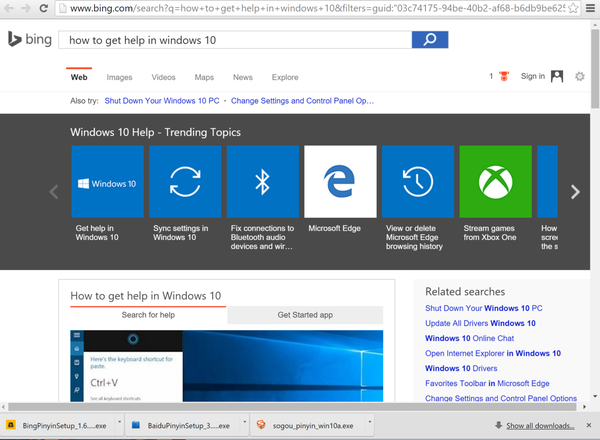This screenshot has width=600, height=440.
Task: Click the Sign in profile avatar icon
Action: click(x=557, y=76)
